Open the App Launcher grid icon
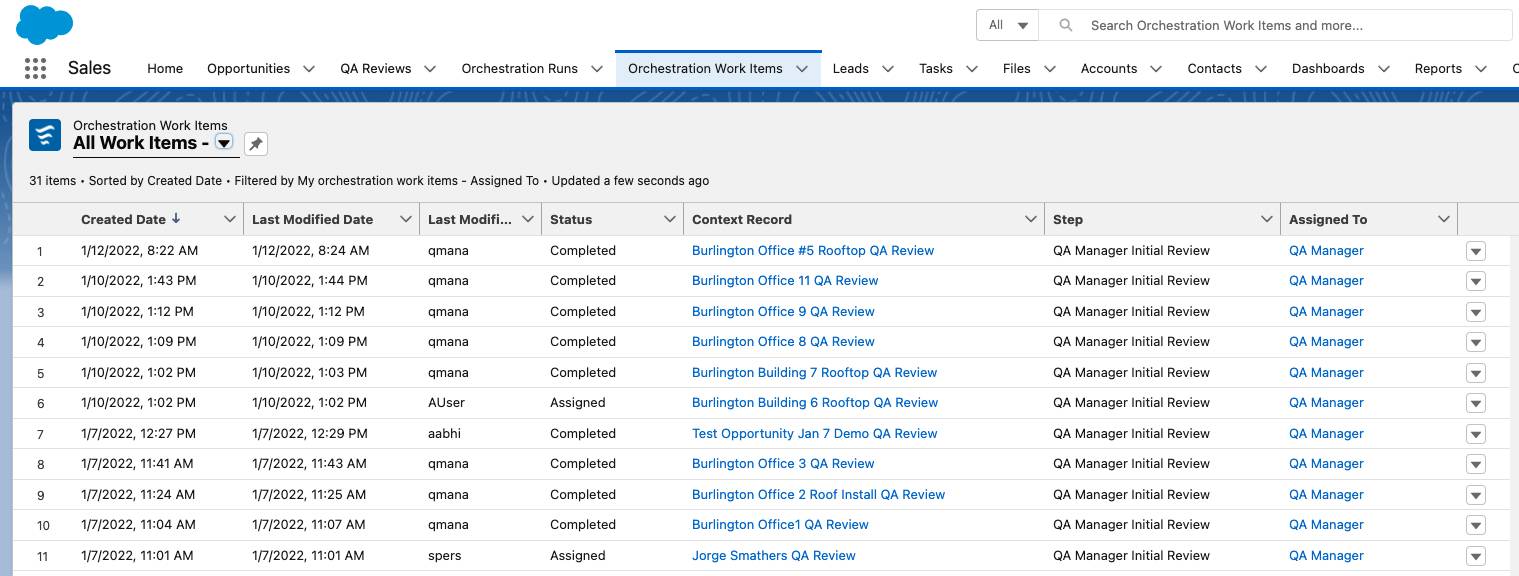 coord(35,68)
